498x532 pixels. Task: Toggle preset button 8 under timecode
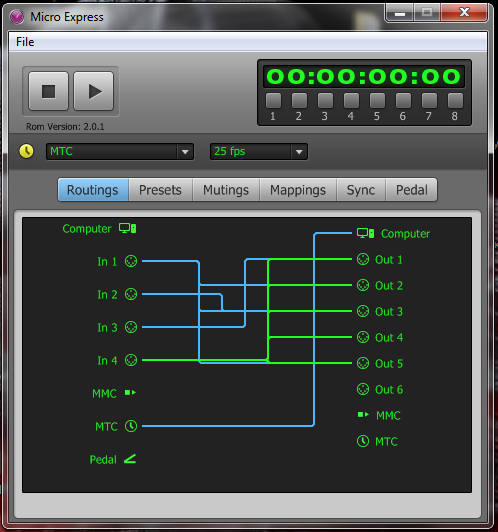pyautogui.click(x=455, y=100)
